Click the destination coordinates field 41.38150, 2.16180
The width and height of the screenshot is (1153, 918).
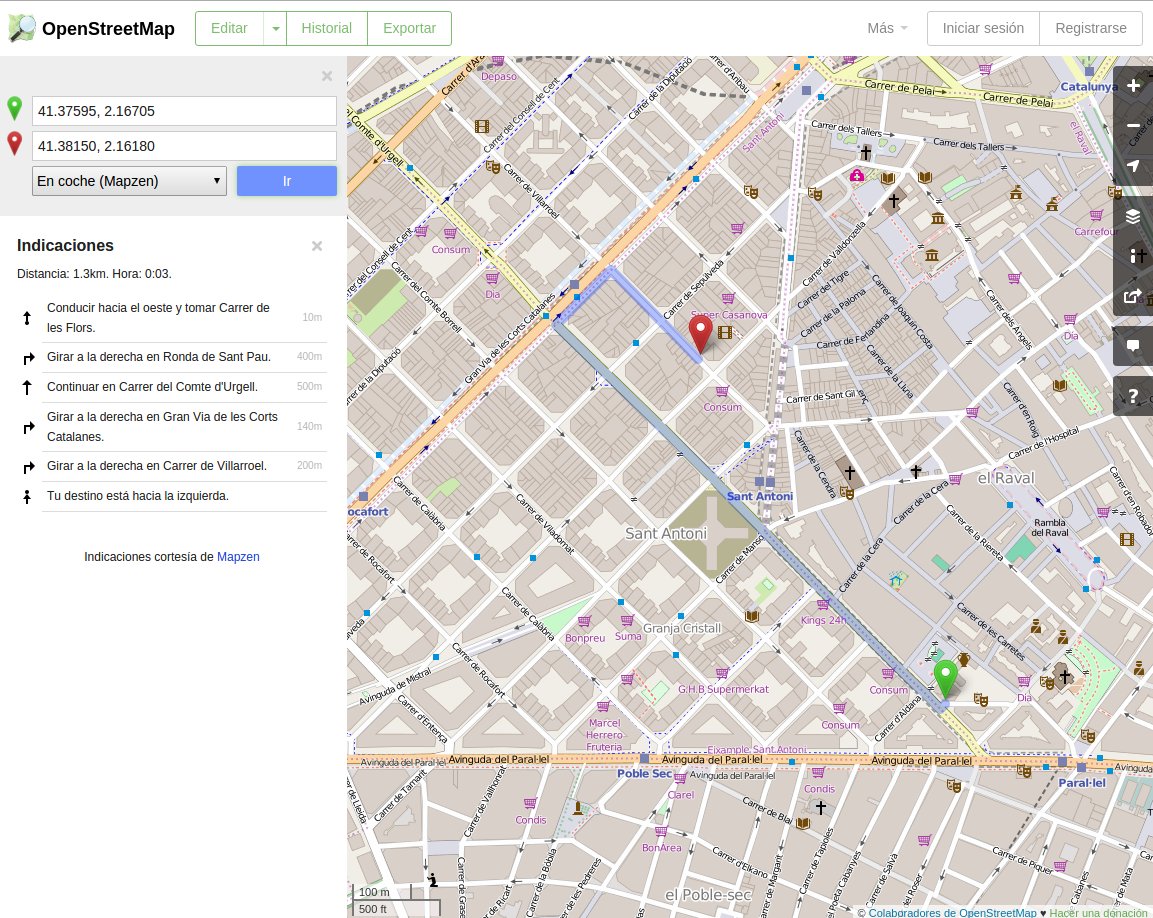coord(185,146)
